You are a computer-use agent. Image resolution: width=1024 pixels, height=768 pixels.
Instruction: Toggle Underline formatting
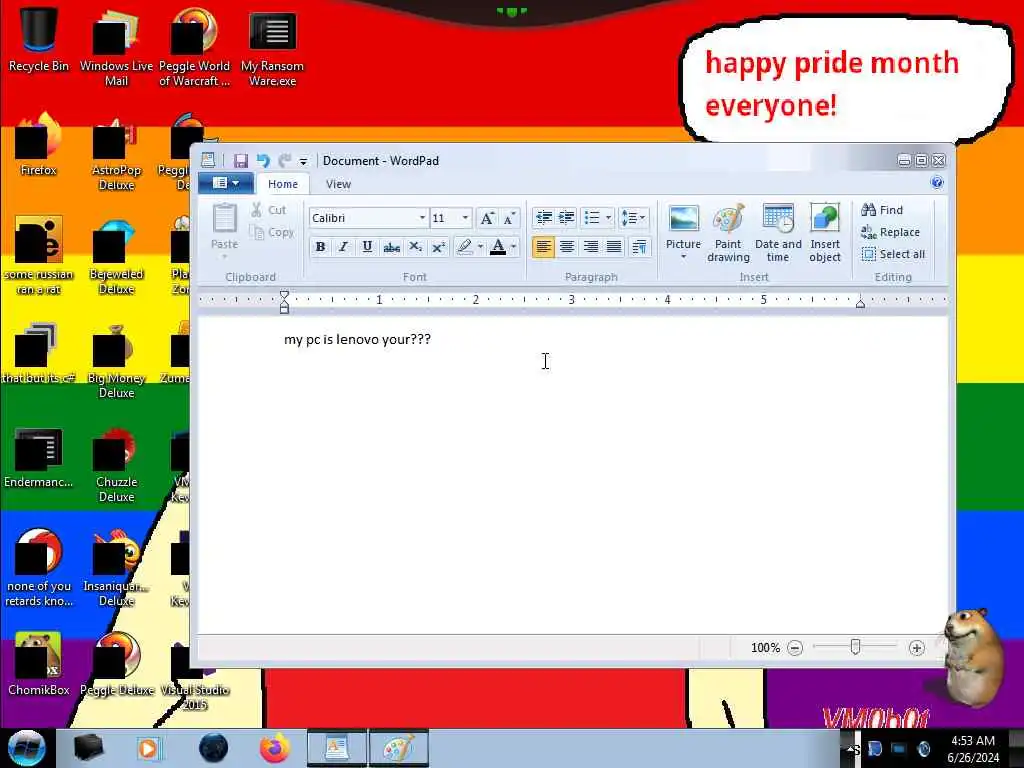pyautogui.click(x=367, y=247)
